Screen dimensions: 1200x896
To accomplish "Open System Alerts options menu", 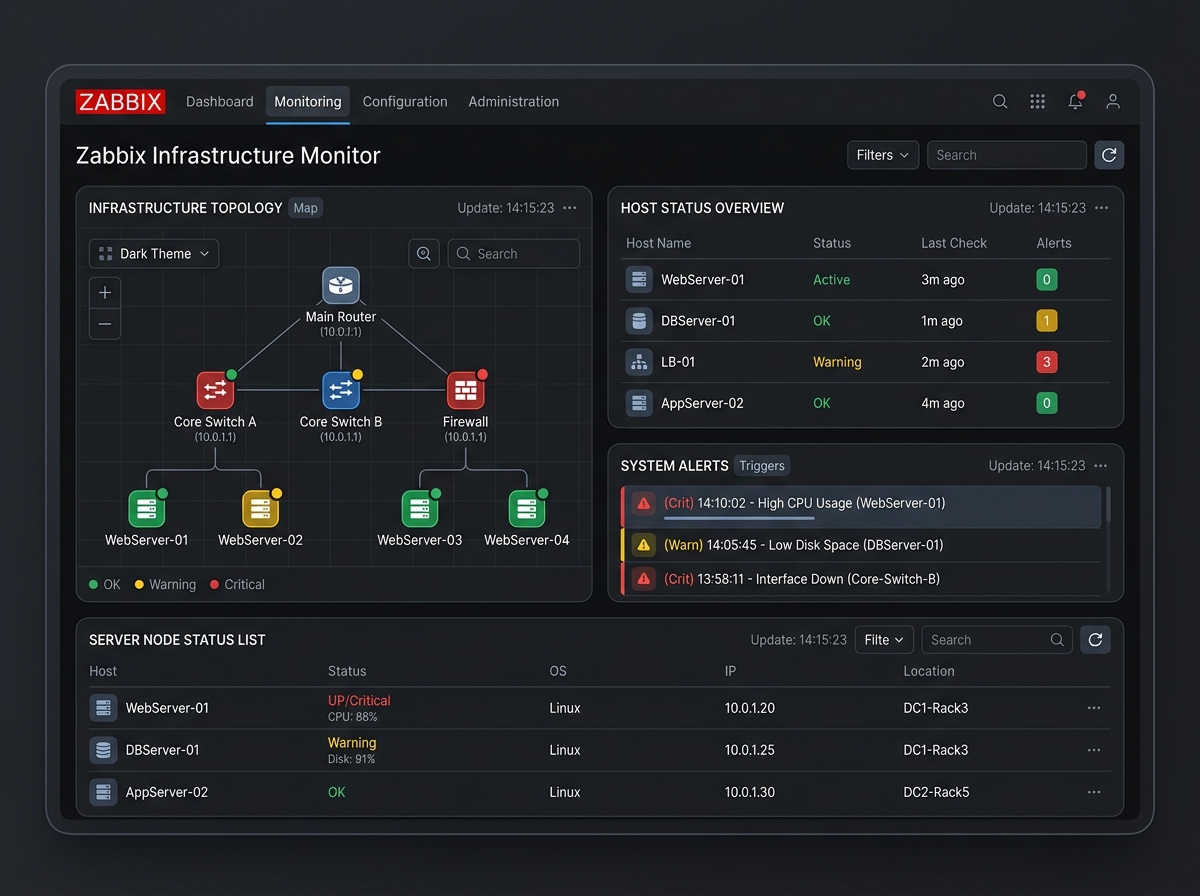I will pos(1101,466).
